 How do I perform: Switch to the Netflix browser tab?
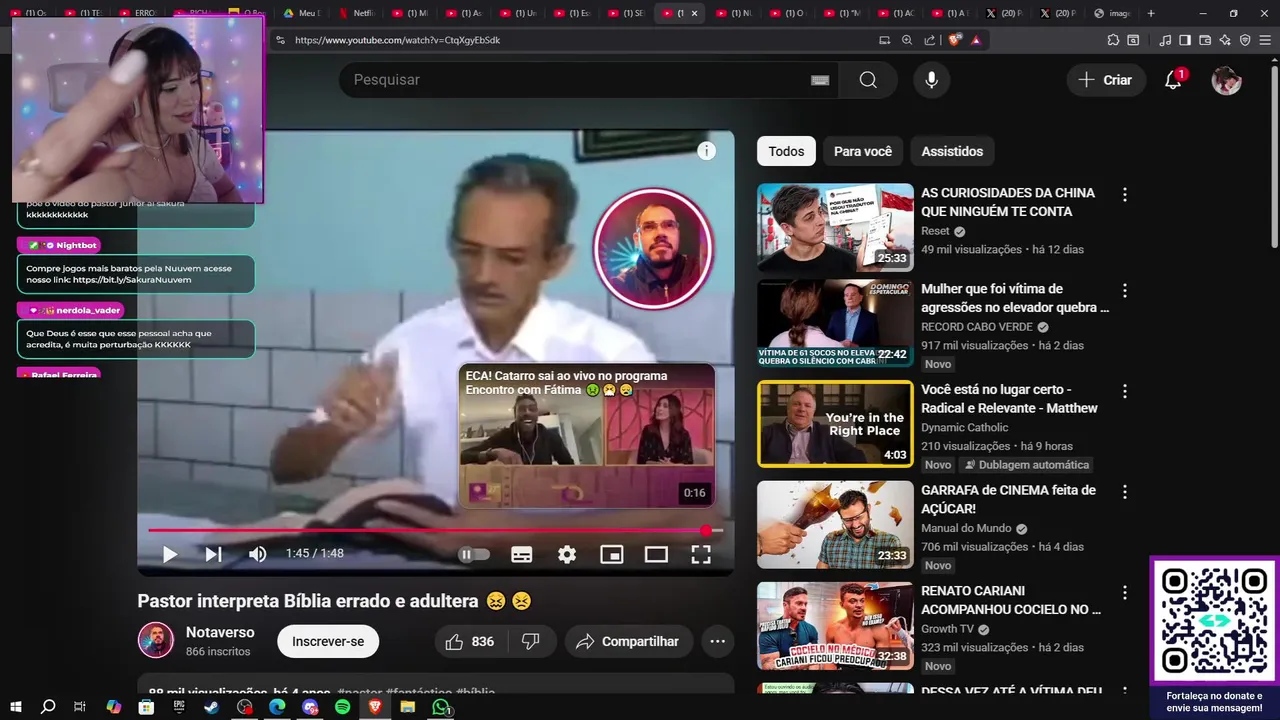[355, 13]
